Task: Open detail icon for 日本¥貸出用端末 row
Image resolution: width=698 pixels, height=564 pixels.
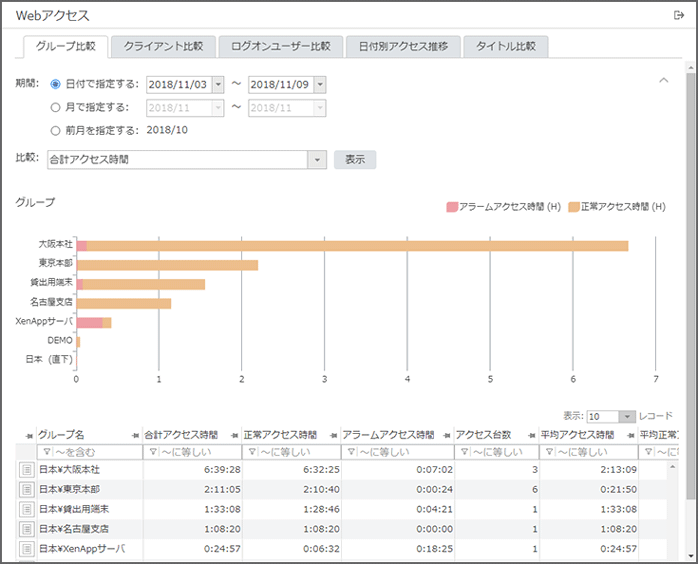Action: point(27,509)
